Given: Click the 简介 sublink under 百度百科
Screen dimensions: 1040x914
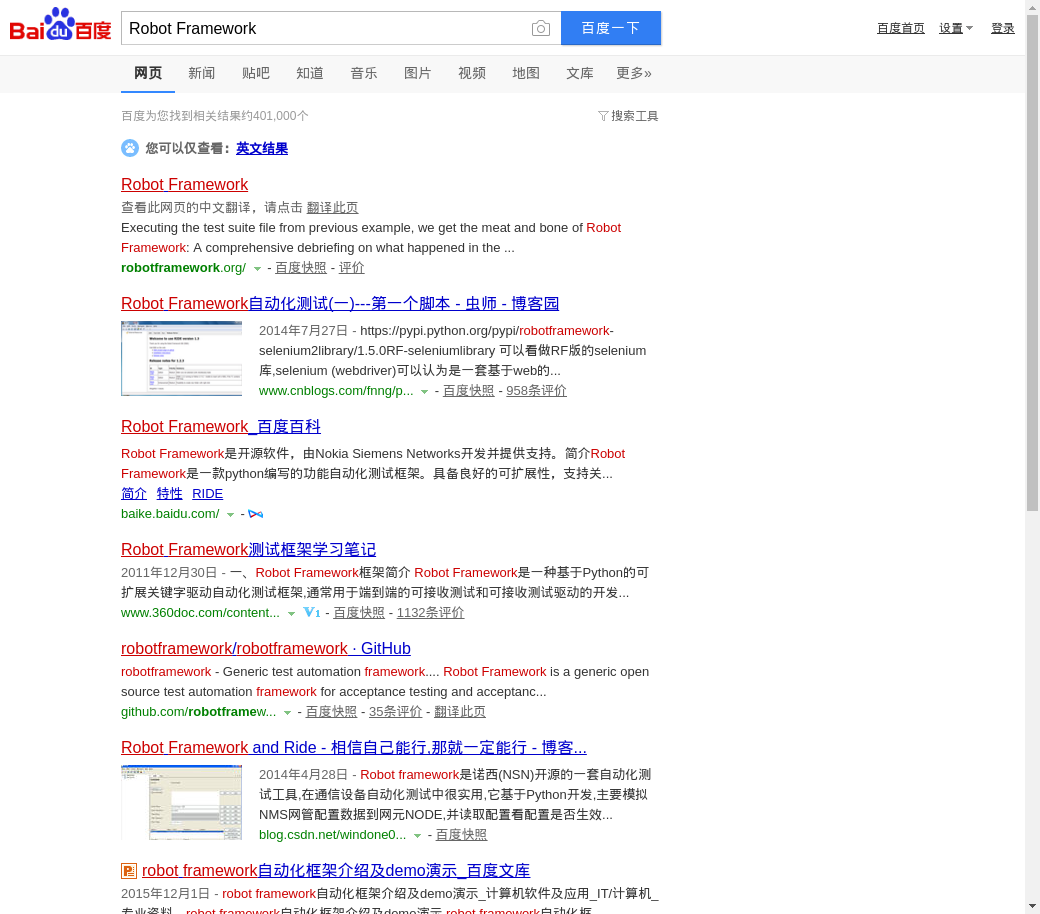Looking at the screenshot, I should [134, 493].
